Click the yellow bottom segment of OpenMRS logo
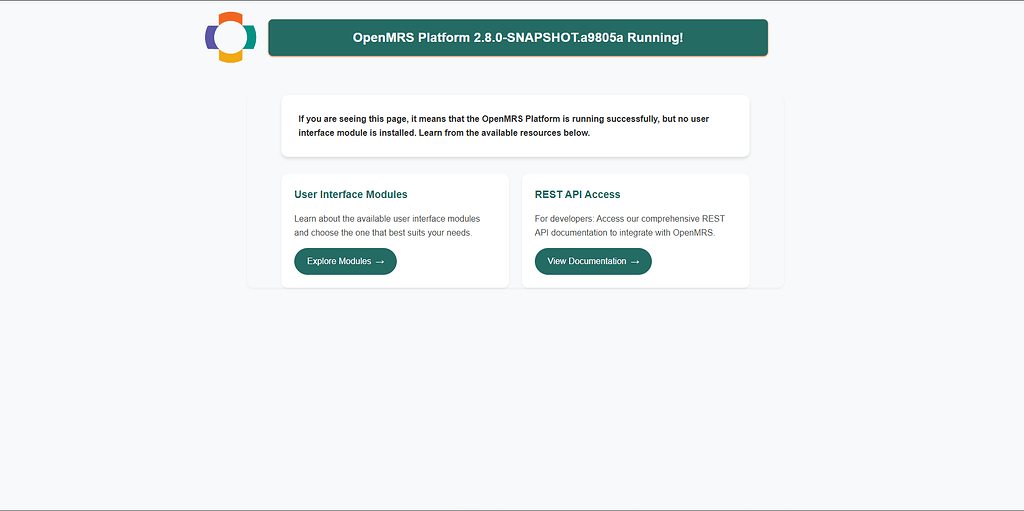 [x=231, y=57]
